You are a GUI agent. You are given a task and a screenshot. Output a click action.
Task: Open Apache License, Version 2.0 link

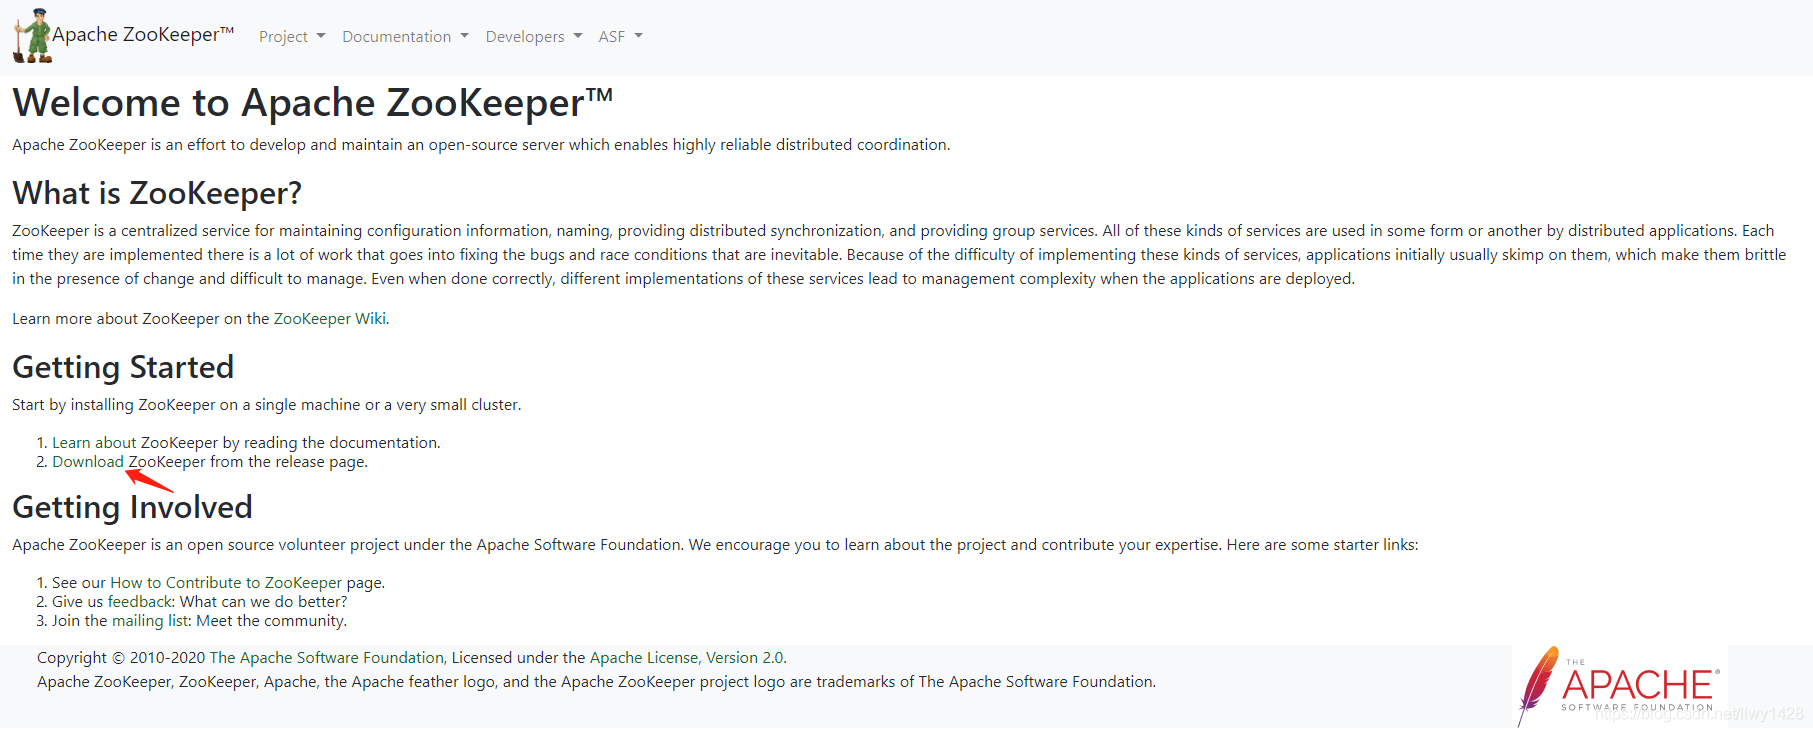(x=687, y=658)
